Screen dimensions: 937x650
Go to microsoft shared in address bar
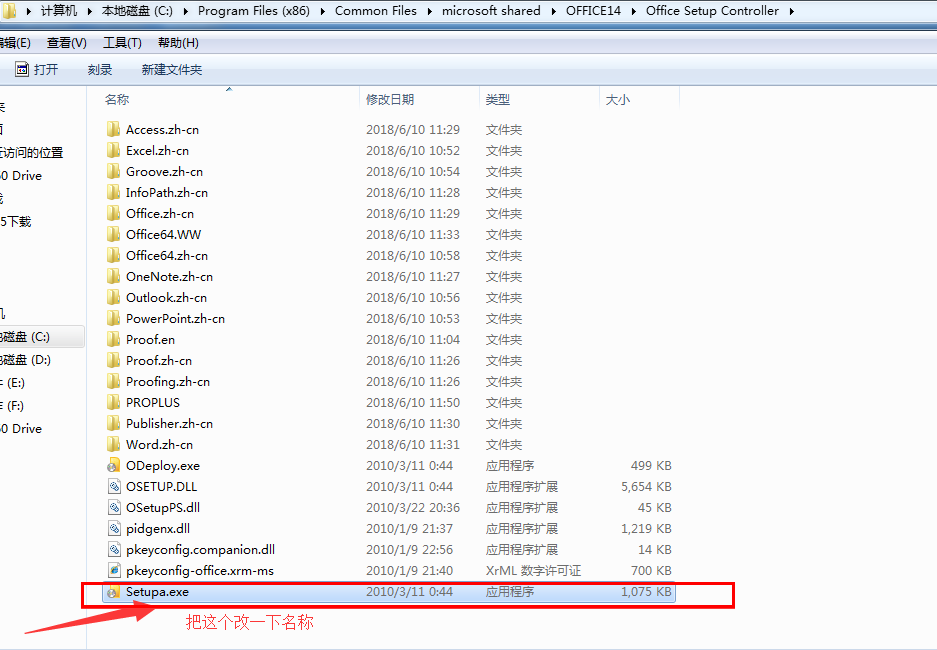(491, 11)
